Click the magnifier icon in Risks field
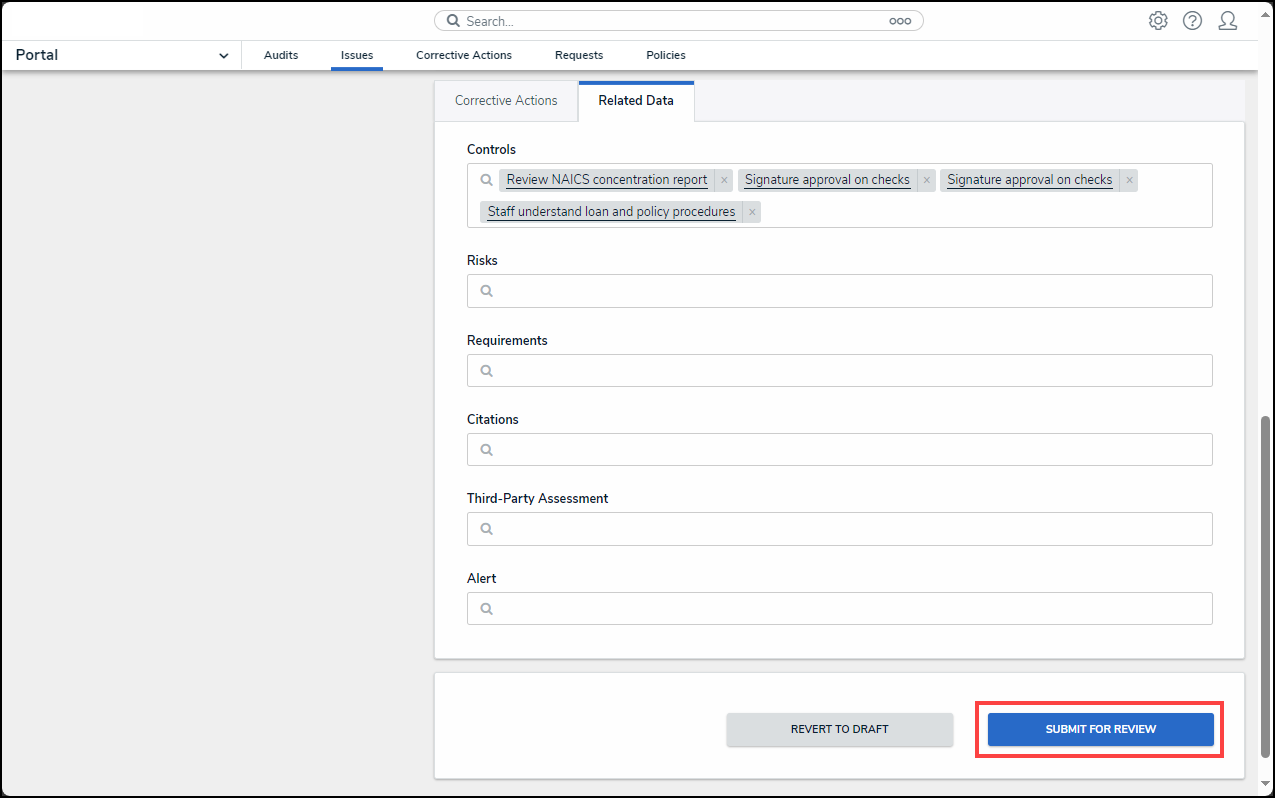 pos(486,291)
